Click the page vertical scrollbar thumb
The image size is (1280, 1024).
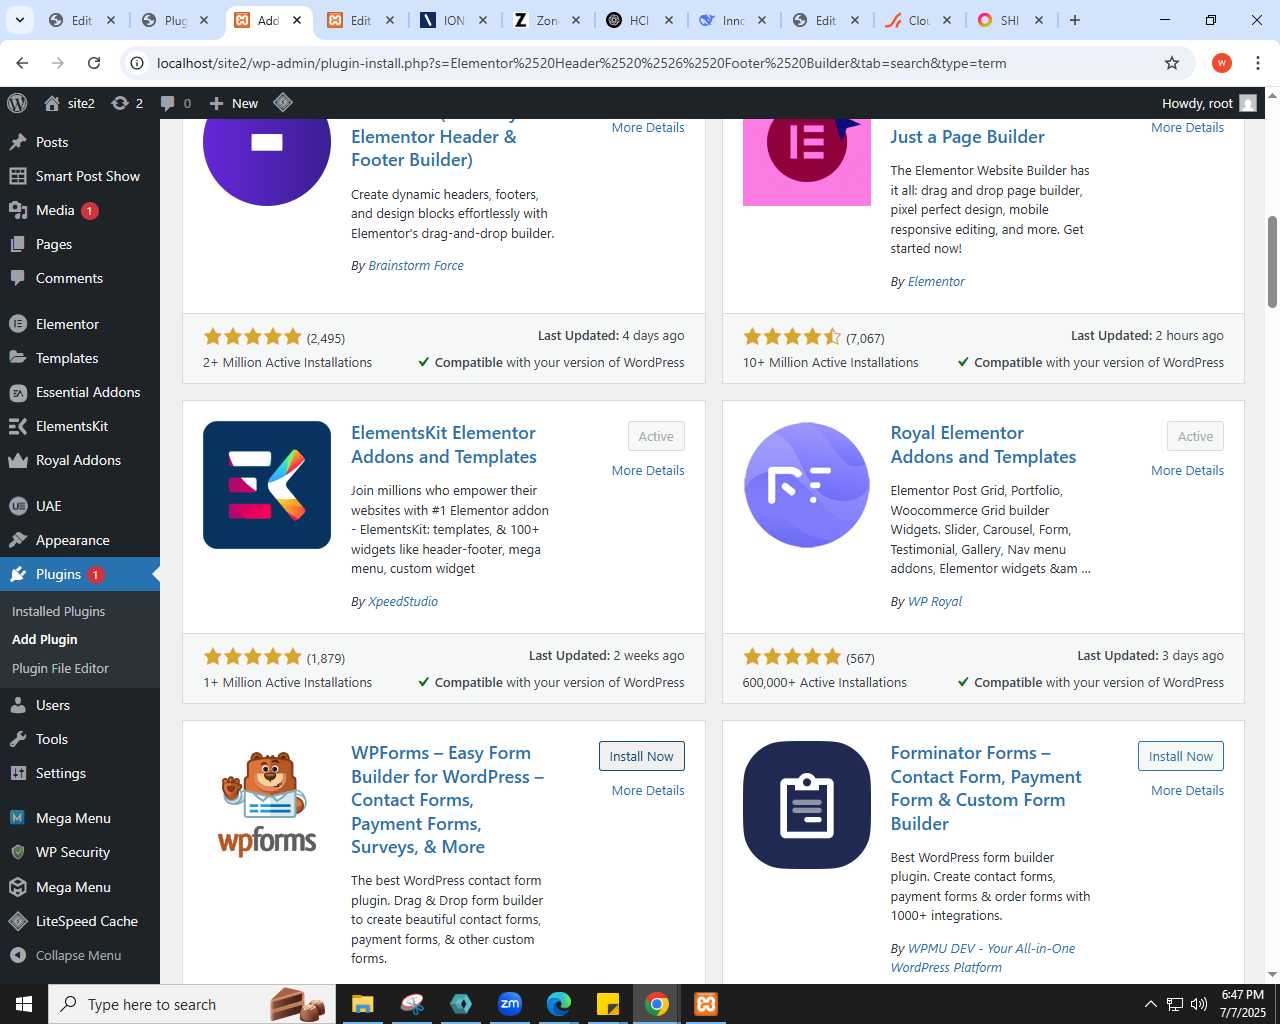[1272, 261]
